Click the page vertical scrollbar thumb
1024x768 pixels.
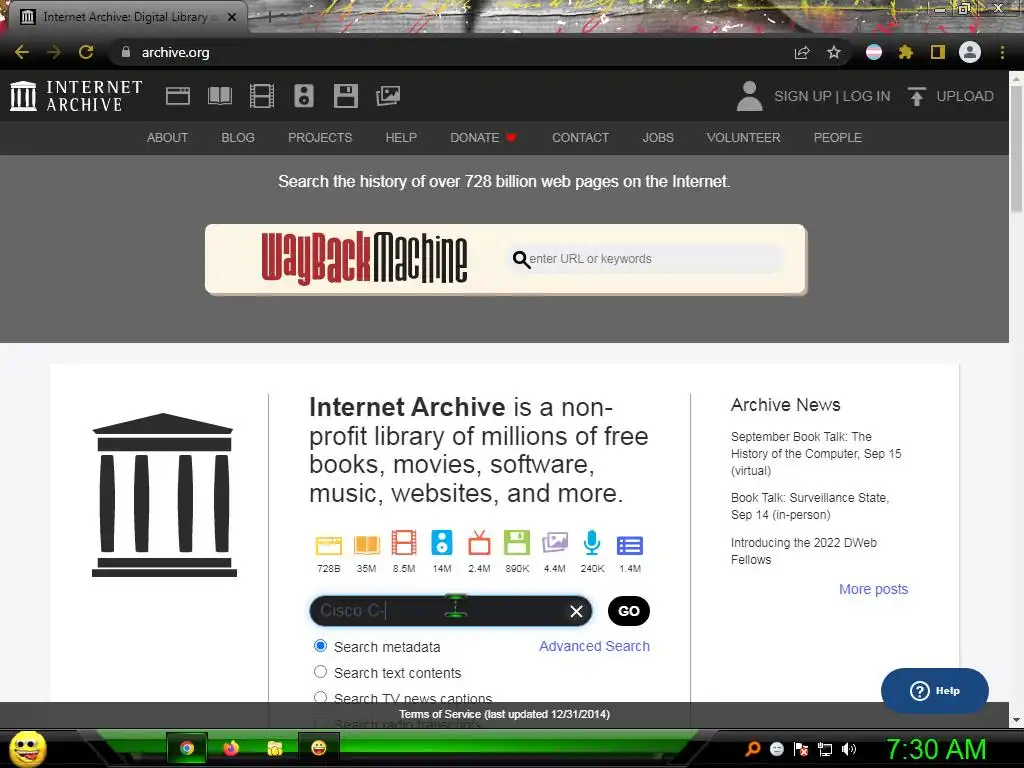(1017, 147)
